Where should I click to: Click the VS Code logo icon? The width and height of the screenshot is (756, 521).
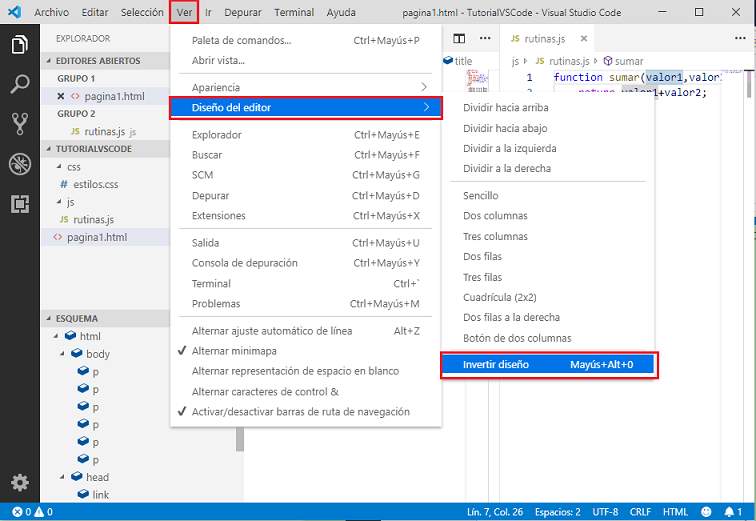(14, 12)
